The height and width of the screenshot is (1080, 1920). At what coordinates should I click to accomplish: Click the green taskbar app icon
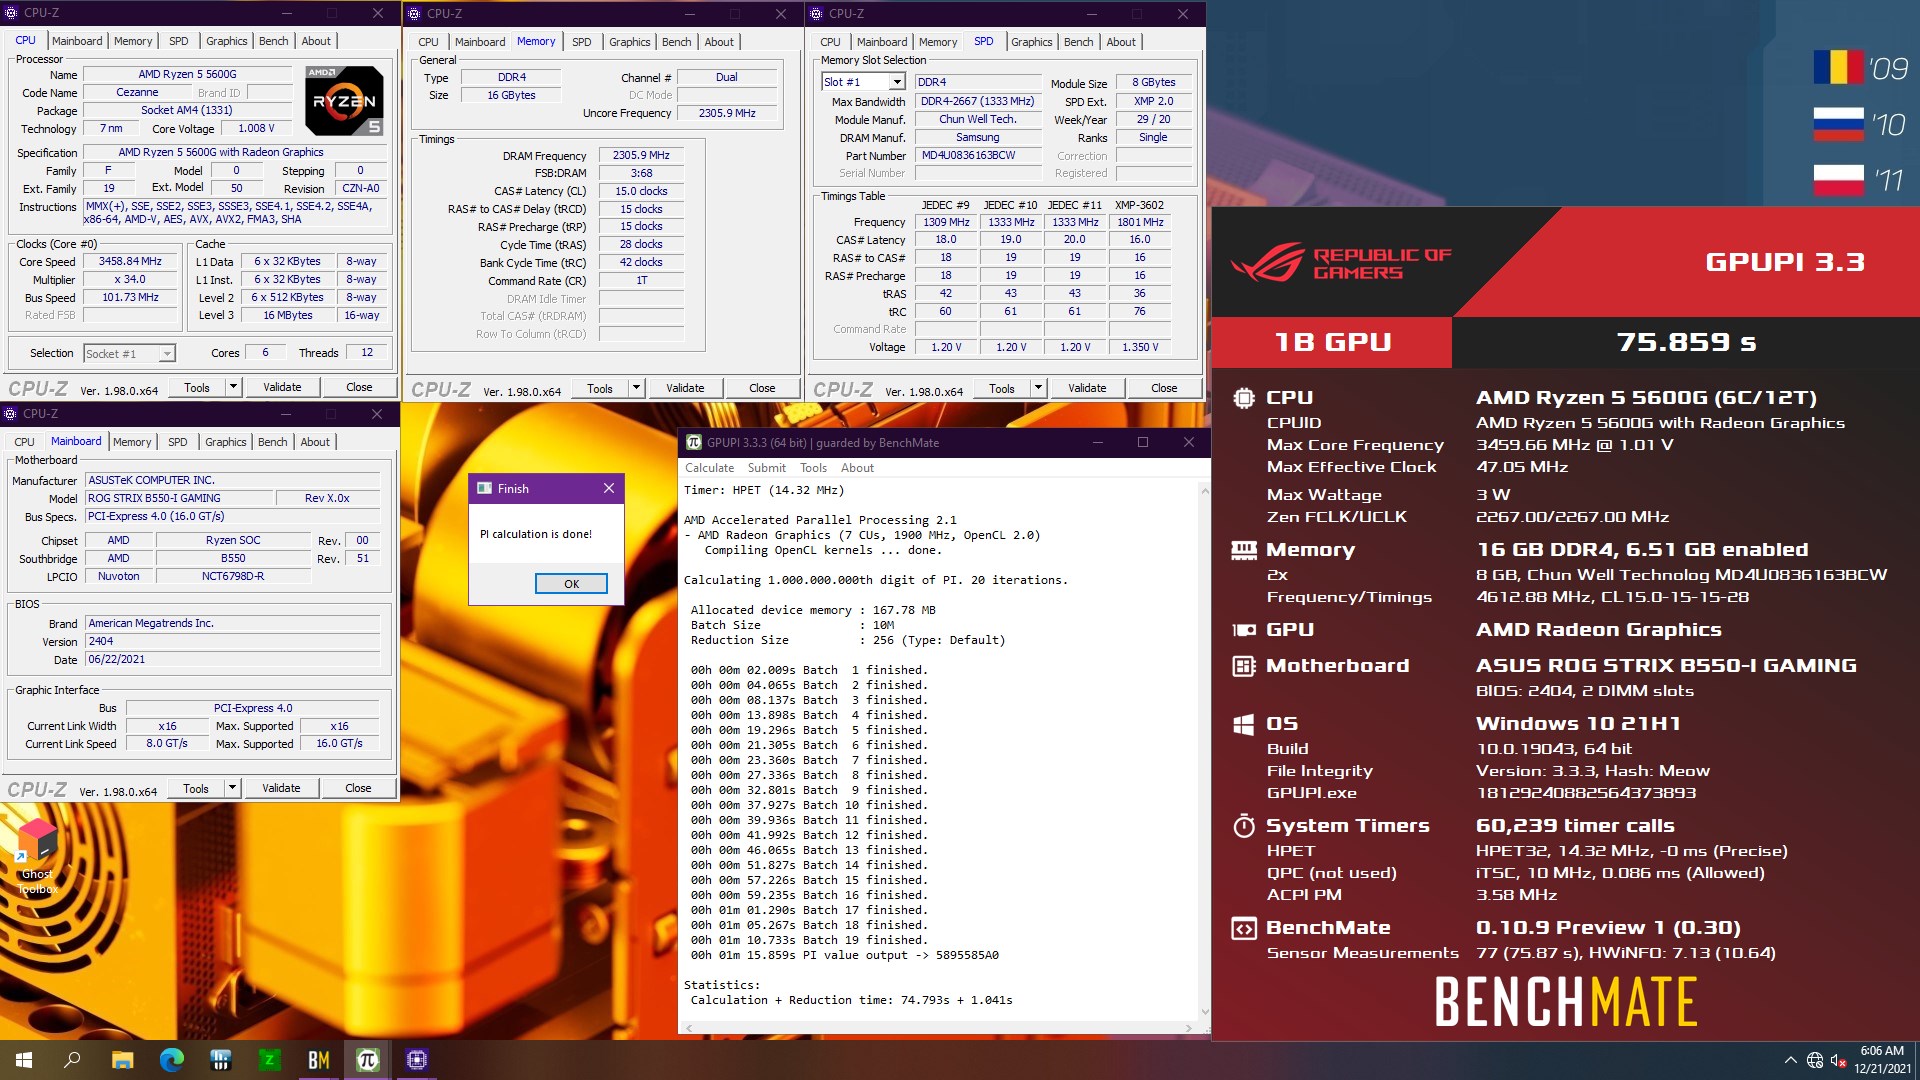(270, 1060)
